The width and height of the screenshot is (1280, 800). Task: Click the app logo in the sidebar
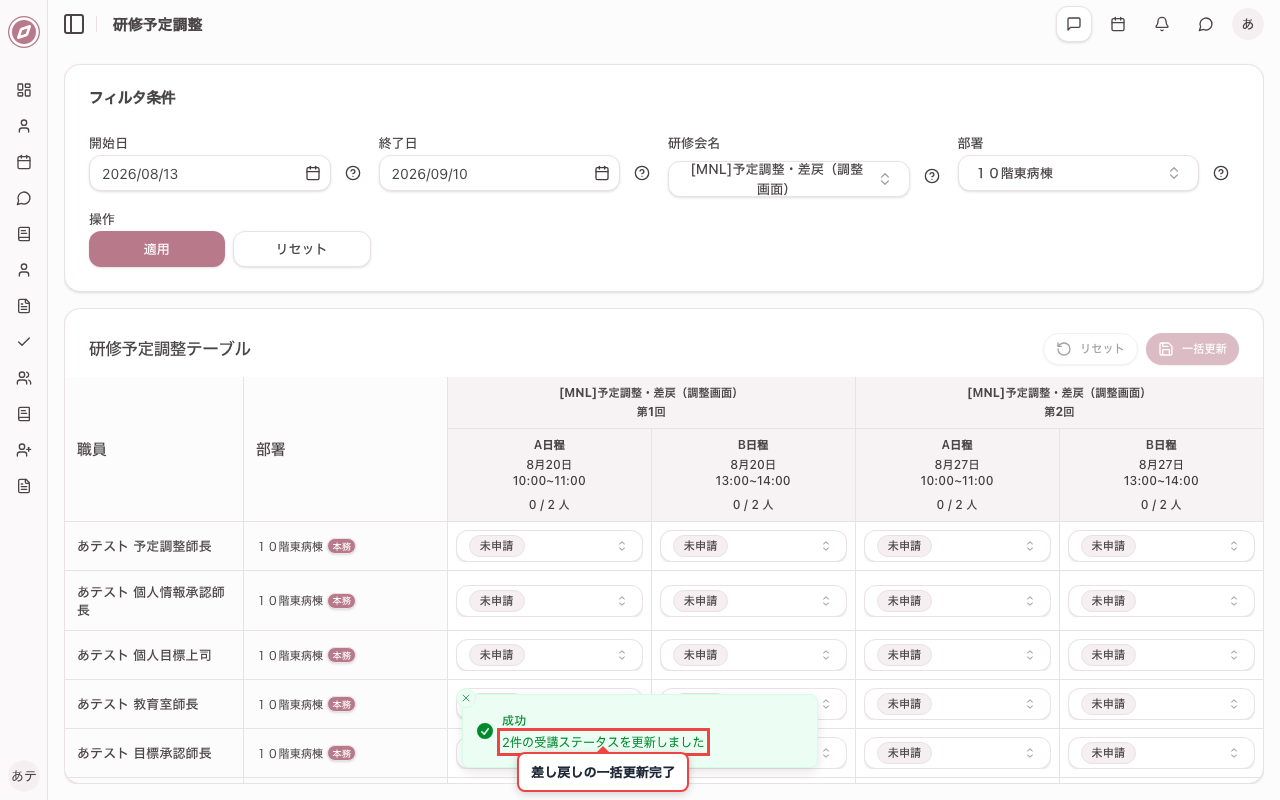pos(24,32)
